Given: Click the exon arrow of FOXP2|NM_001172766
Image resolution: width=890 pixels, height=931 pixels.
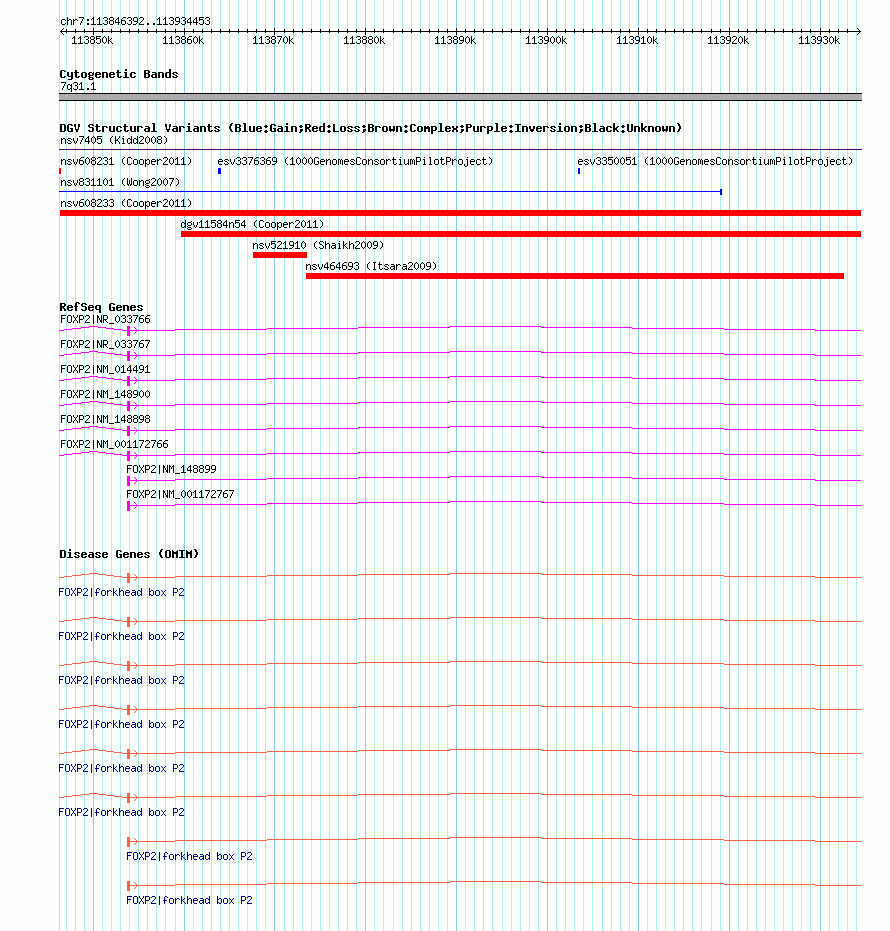Looking at the screenshot, I should point(132,455).
